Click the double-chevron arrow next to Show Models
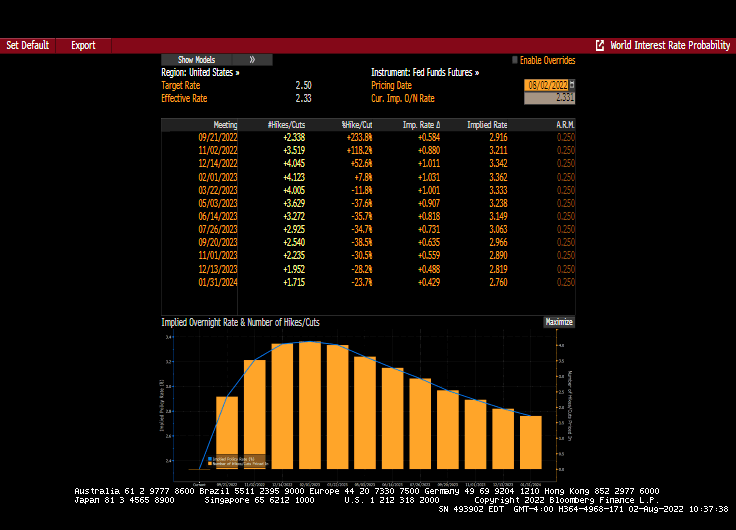 coord(252,60)
